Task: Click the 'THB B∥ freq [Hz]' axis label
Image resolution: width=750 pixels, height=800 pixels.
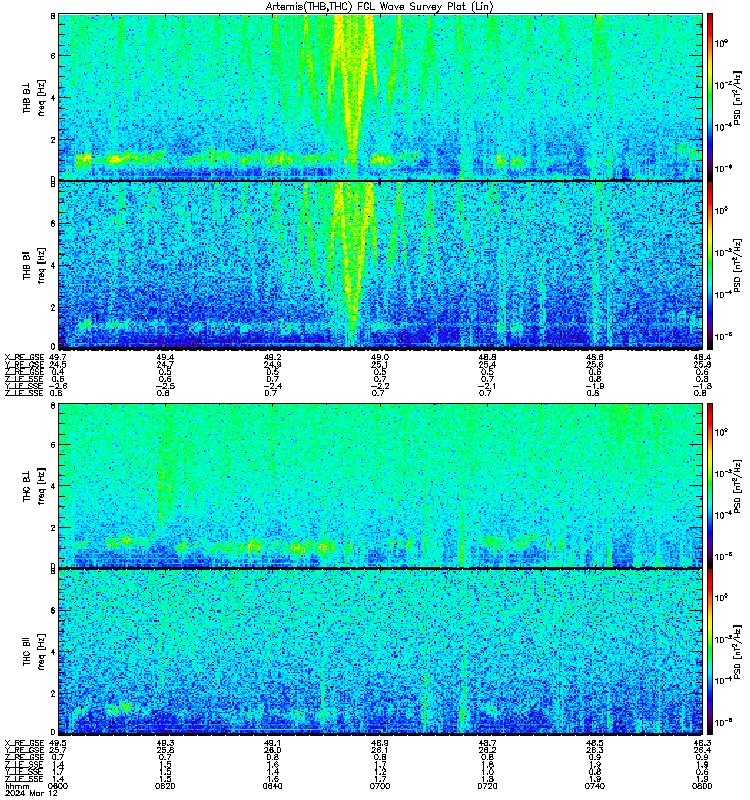Action: click(34, 265)
